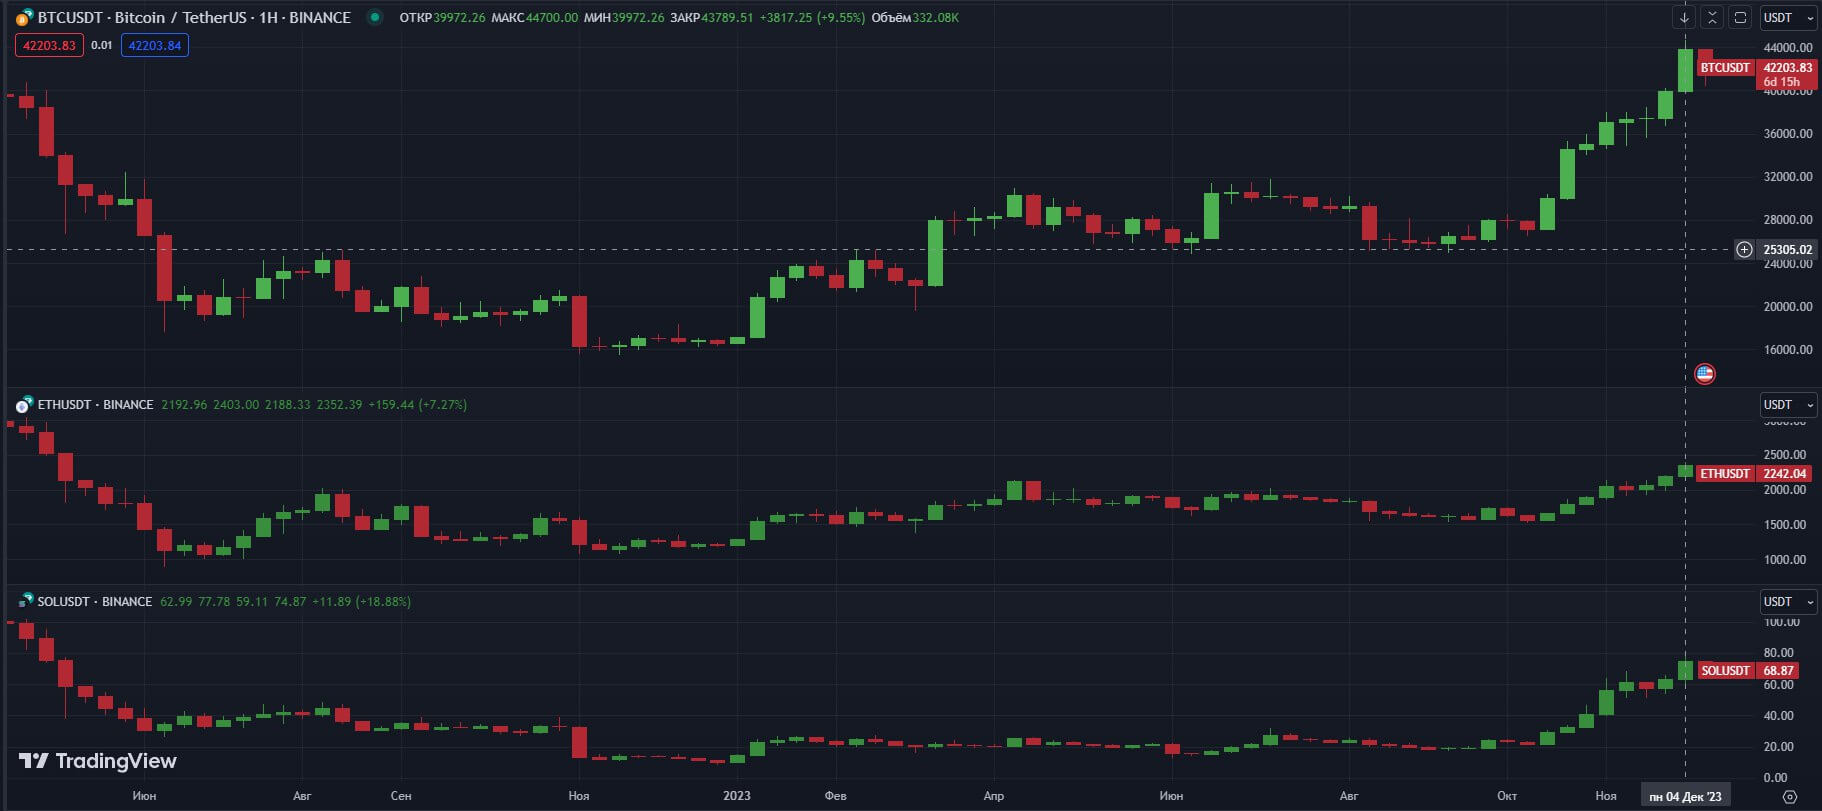Click the 2000.00 level on the ETH price axis

coord(1785,490)
